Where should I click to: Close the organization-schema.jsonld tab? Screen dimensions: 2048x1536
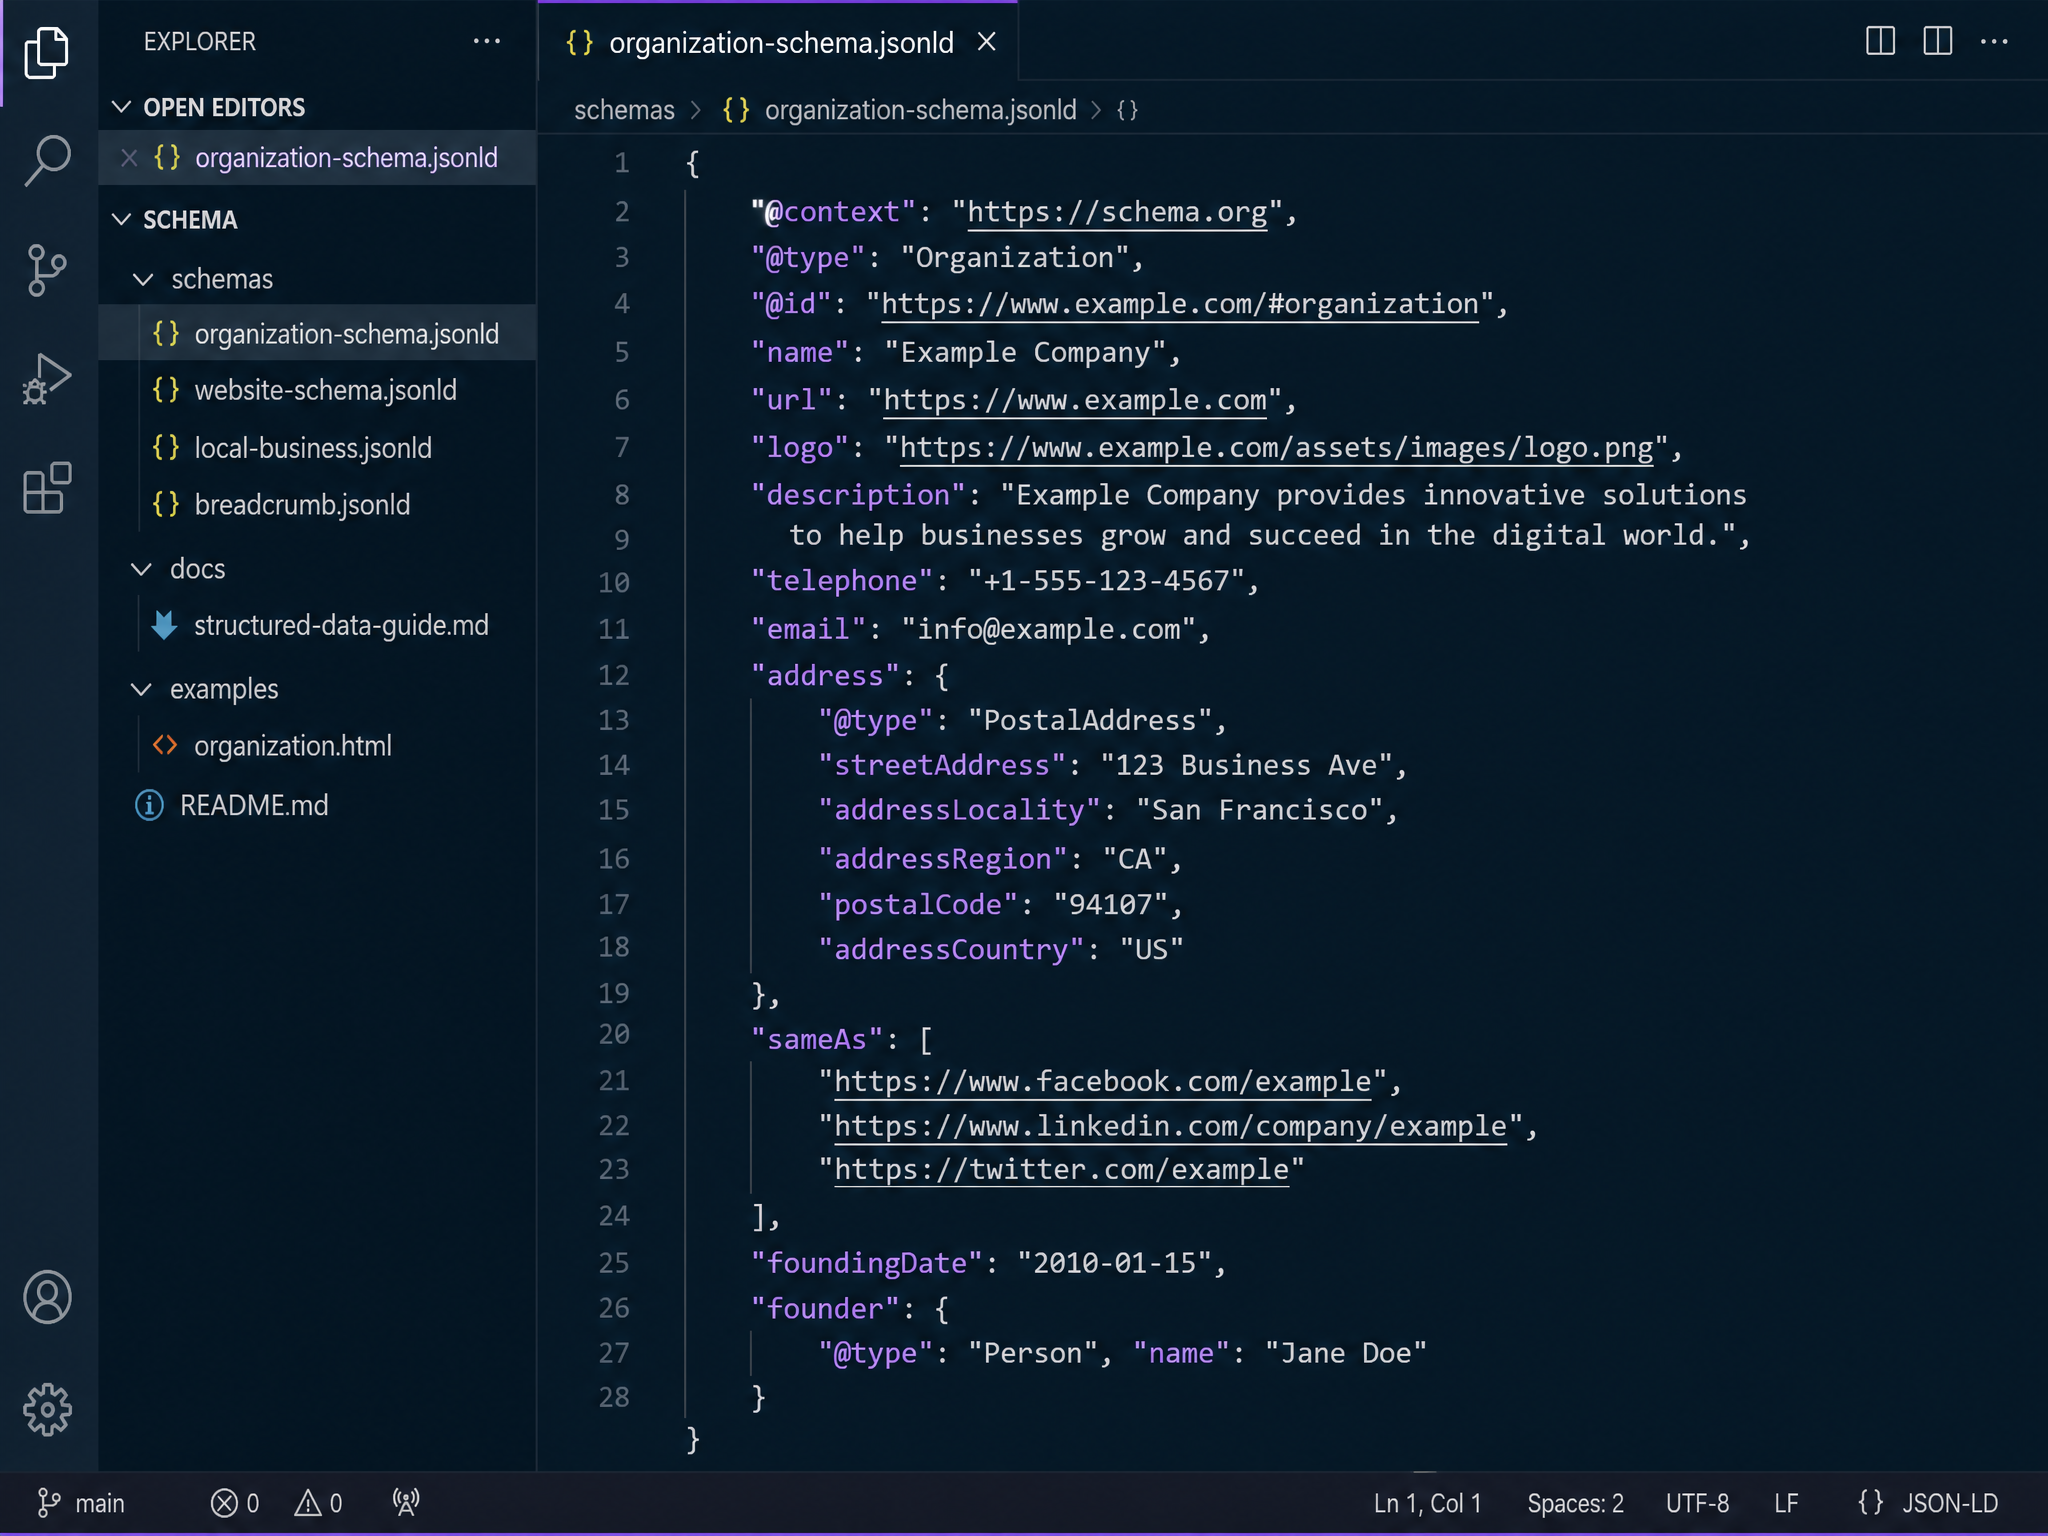pyautogui.click(x=987, y=42)
